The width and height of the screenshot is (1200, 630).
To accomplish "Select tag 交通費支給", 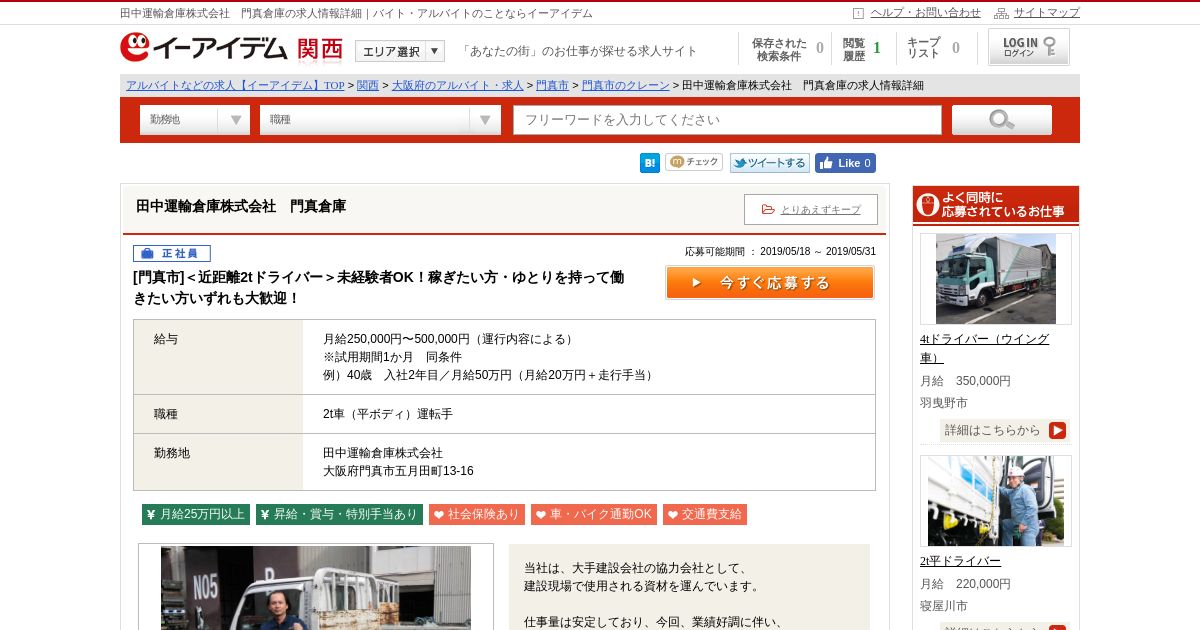I will 705,514.
